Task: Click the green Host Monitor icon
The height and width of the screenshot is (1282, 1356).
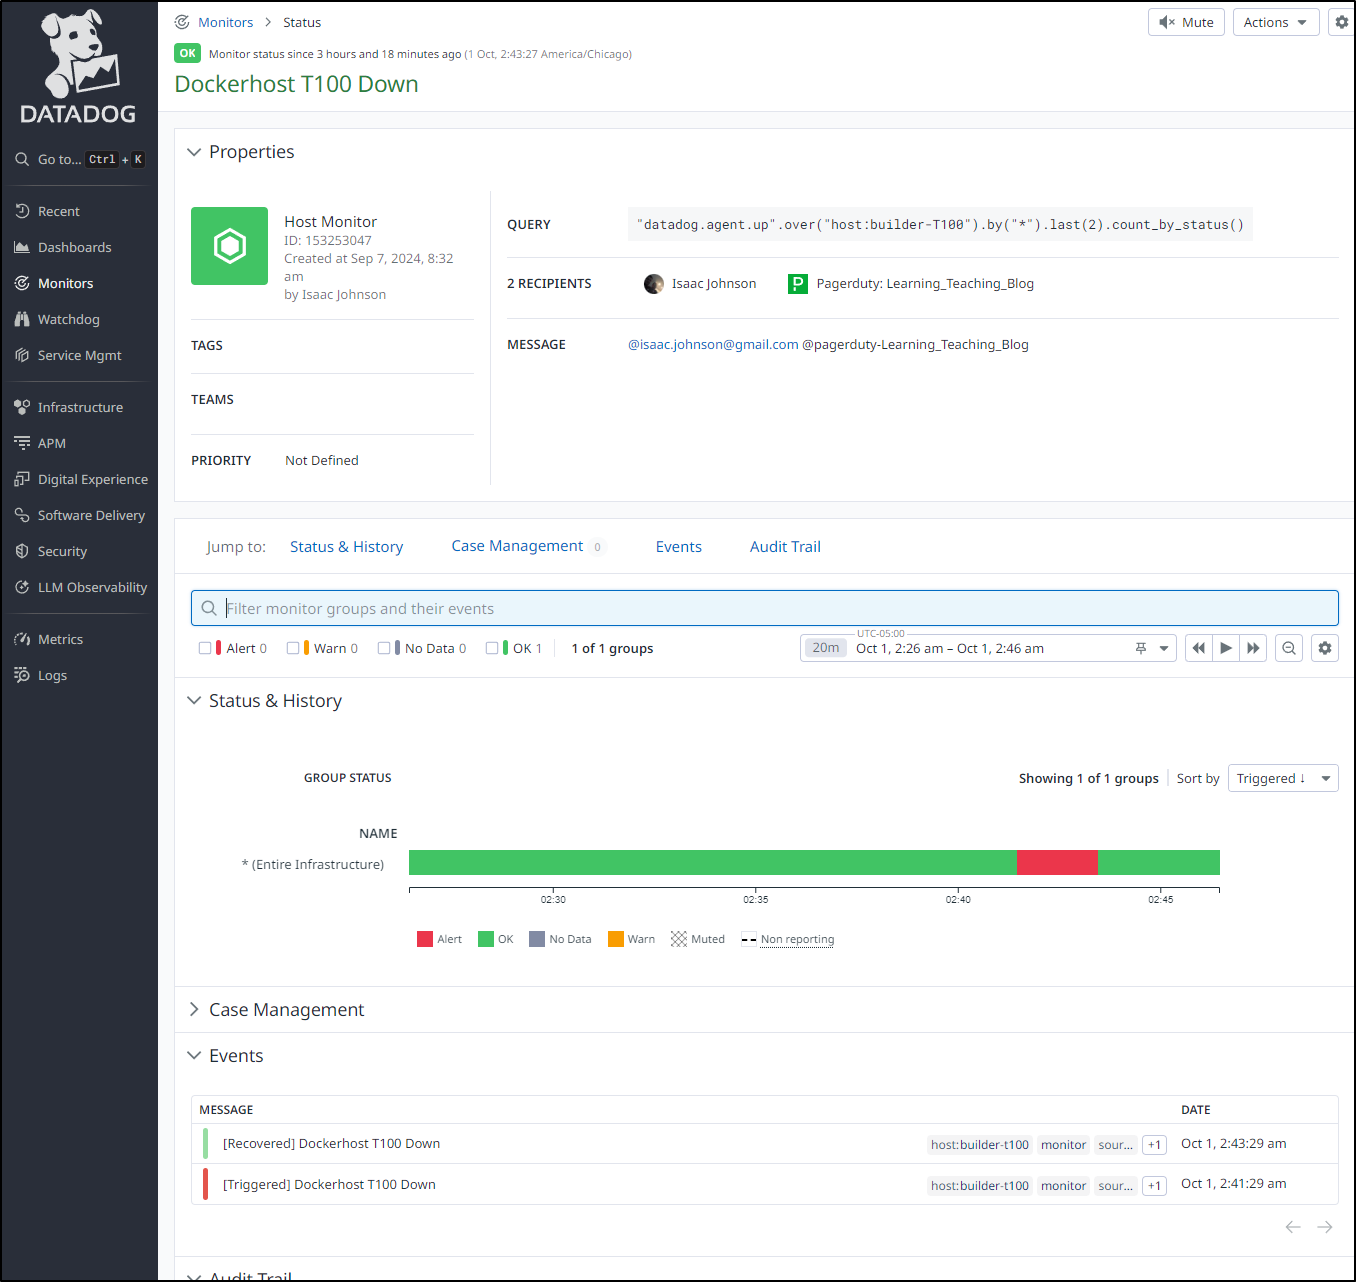Action: (230, 246)
